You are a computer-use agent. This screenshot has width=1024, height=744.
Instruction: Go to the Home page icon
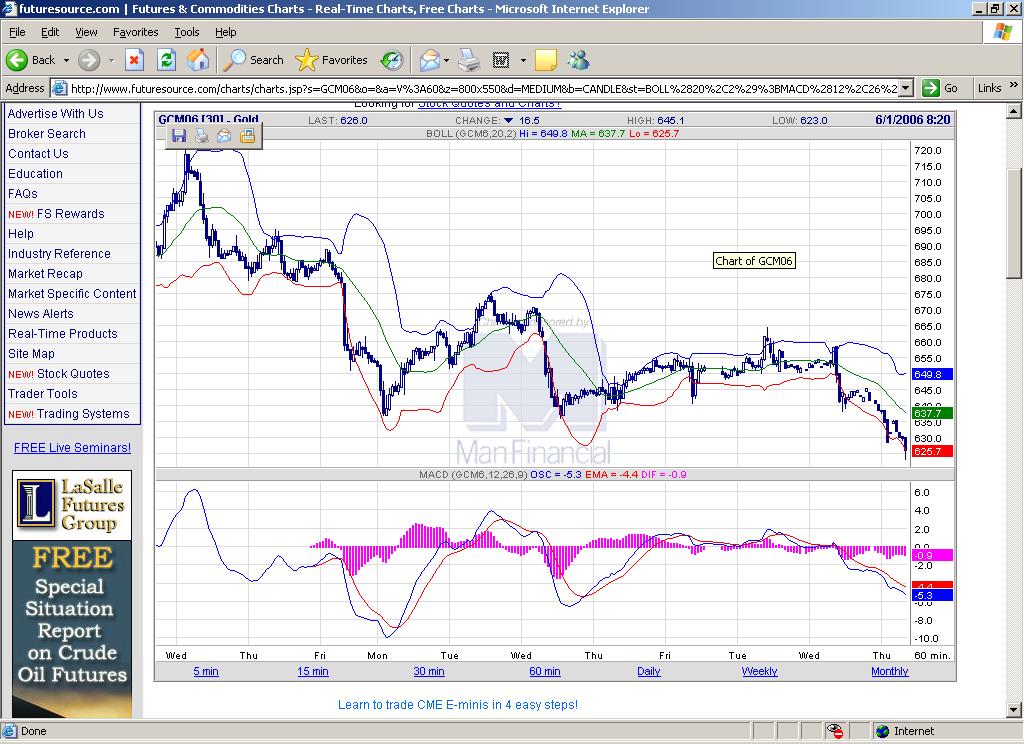click(x=198, y=60)
